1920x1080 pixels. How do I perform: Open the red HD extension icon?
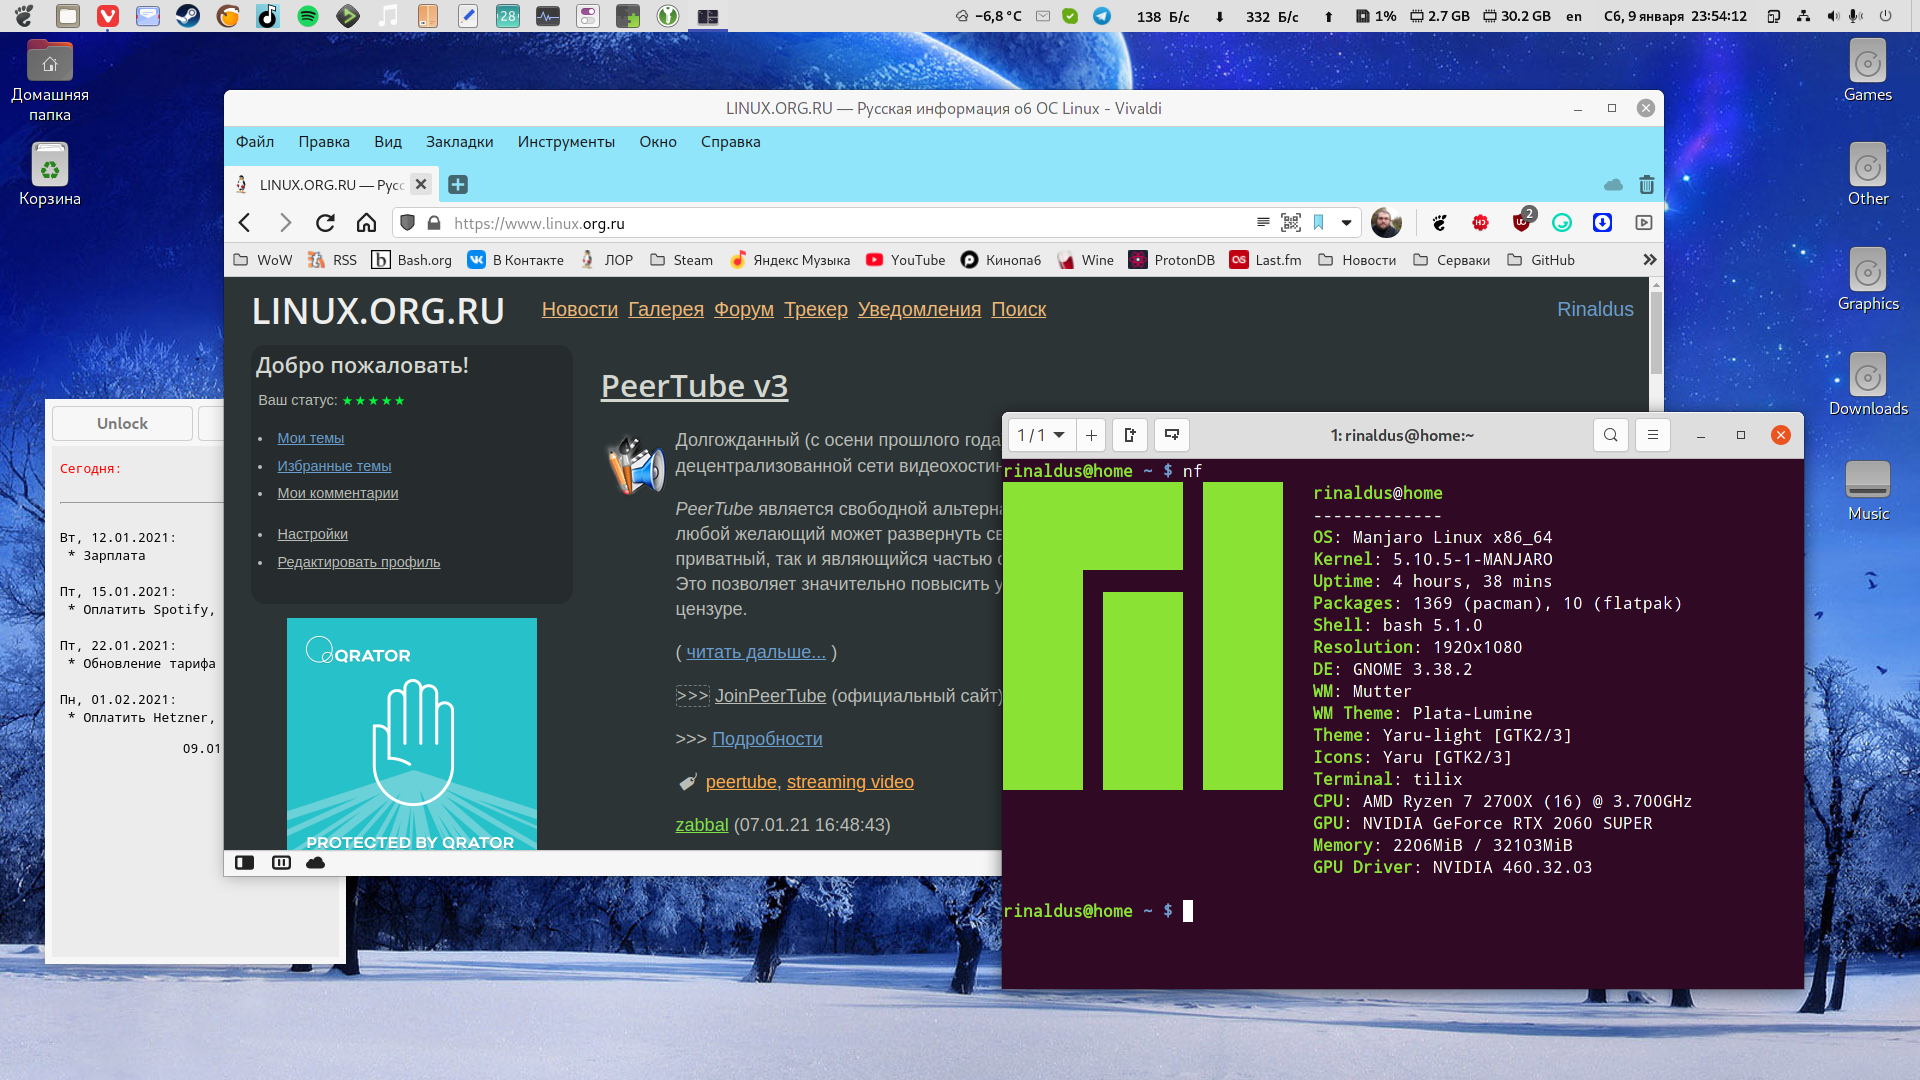pos(1480,222)
